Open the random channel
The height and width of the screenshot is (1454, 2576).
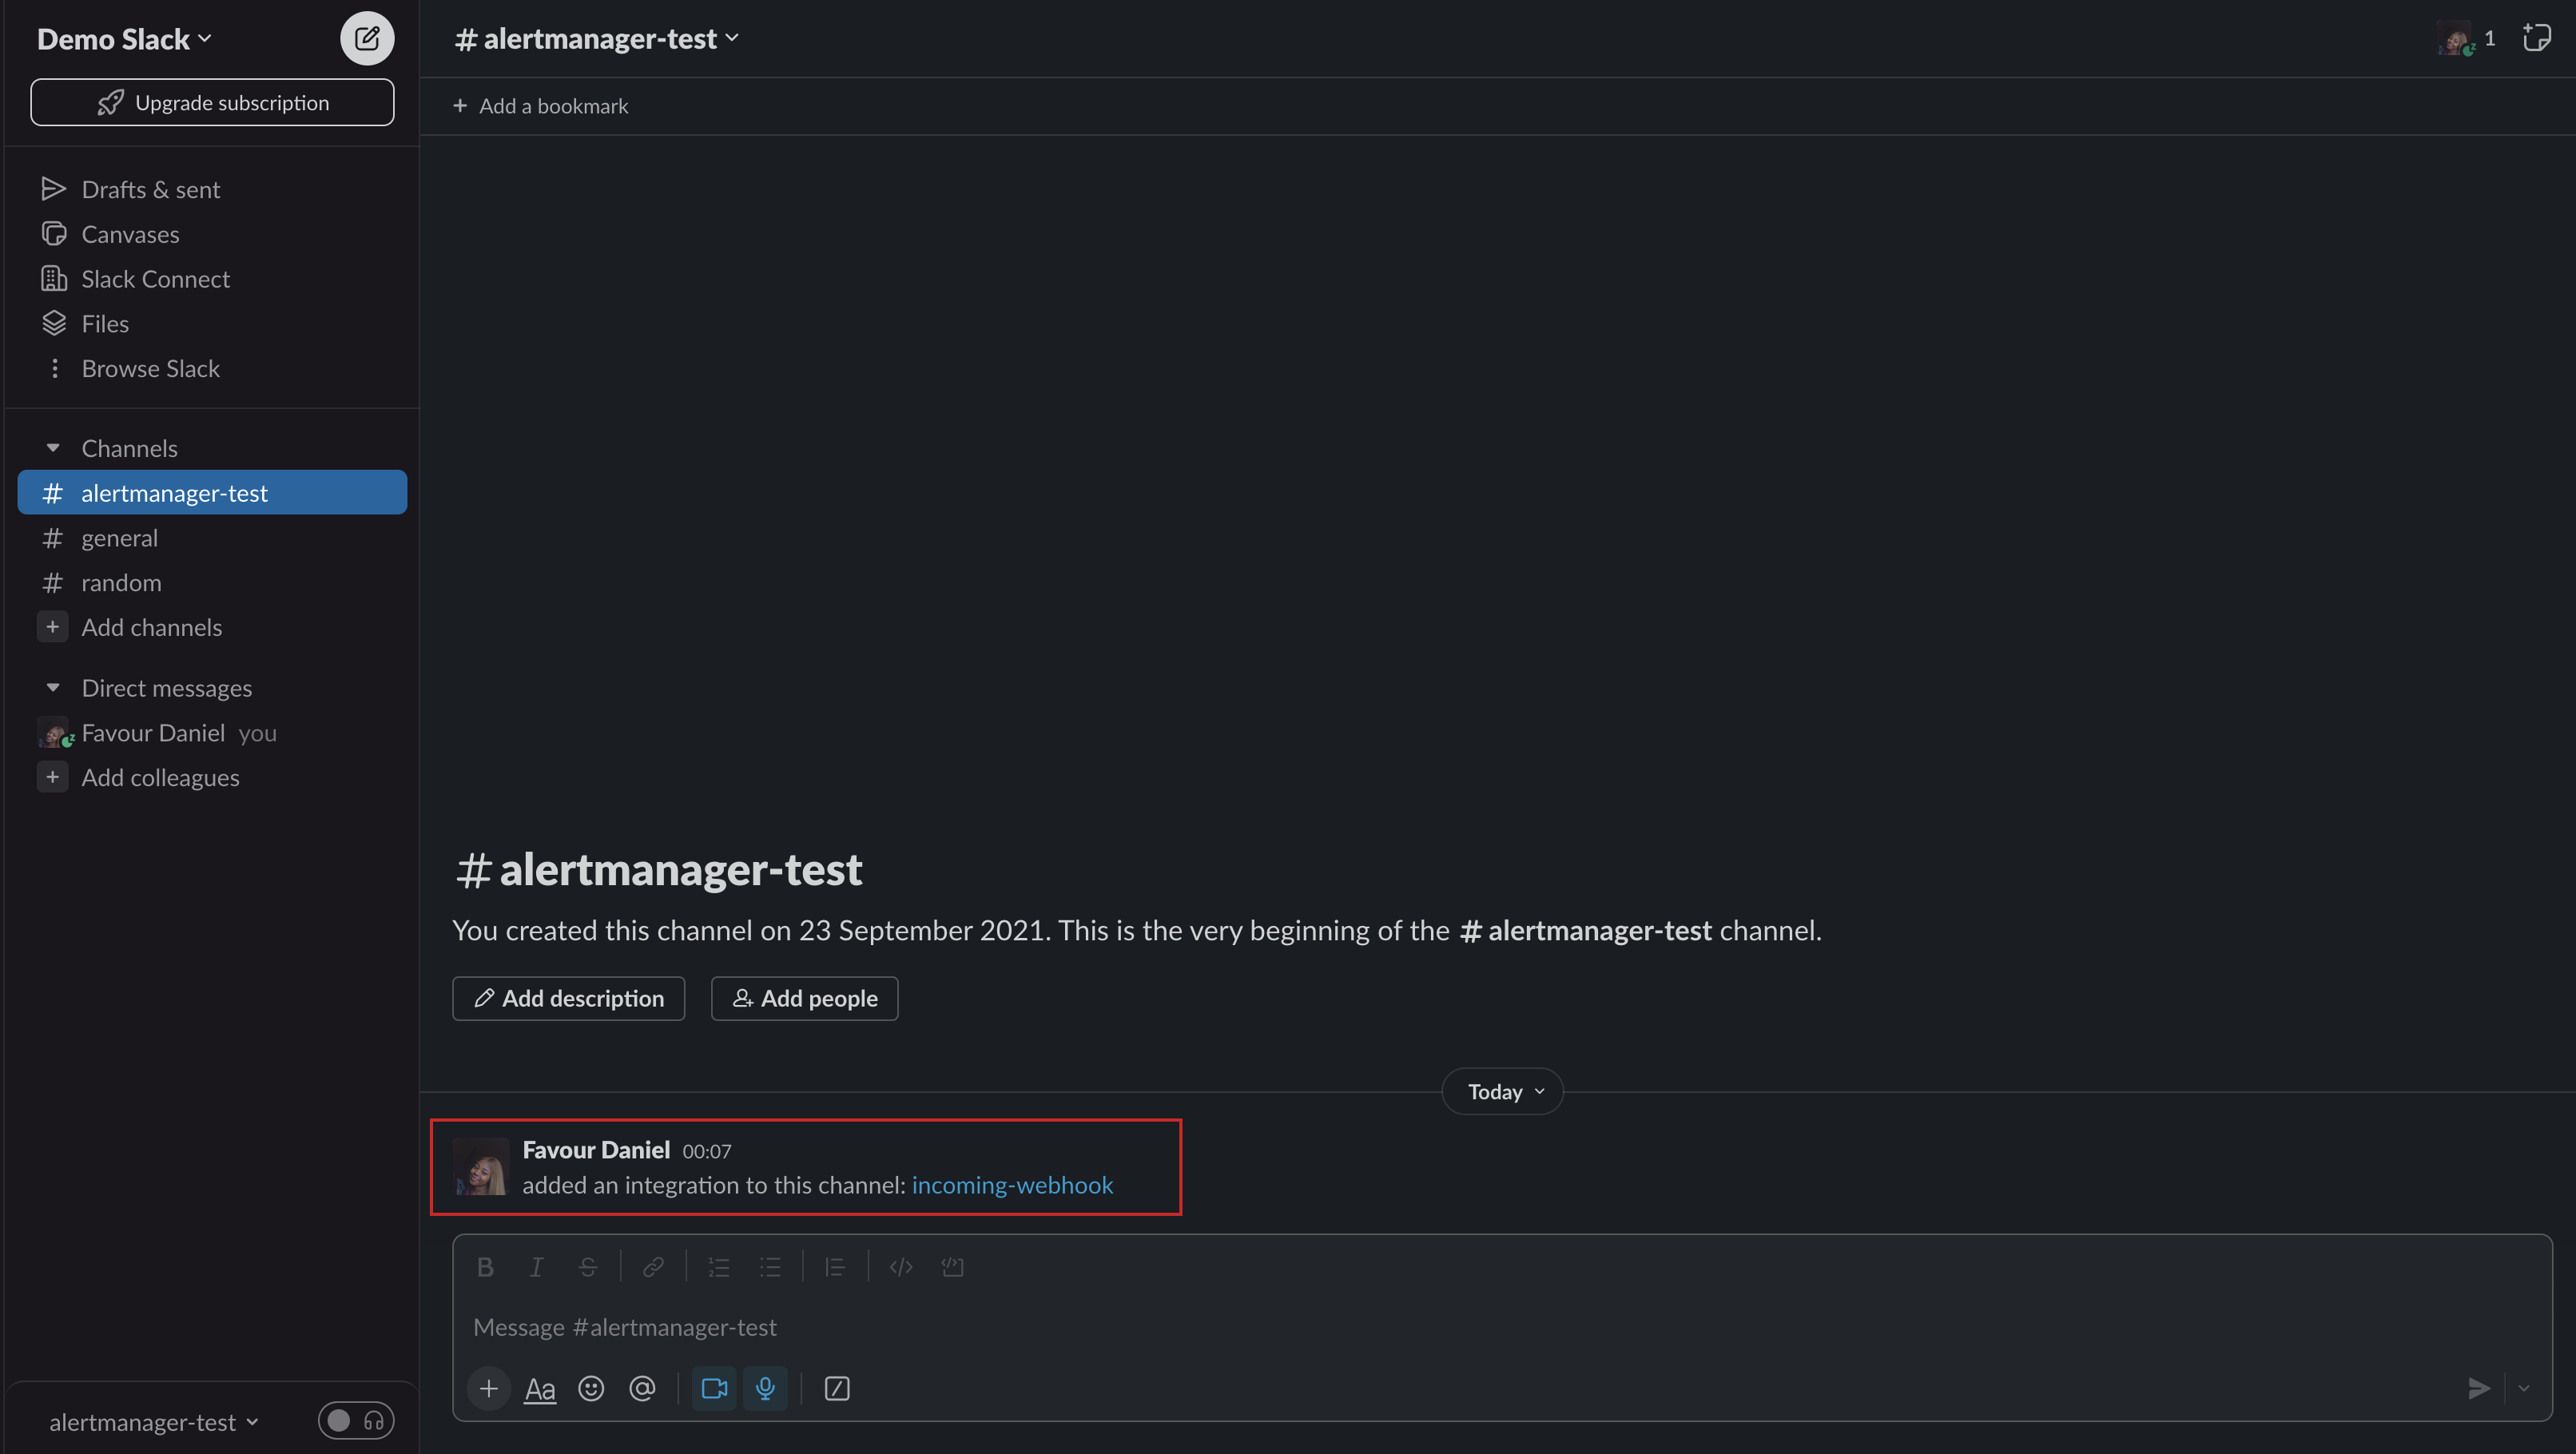pos(212,583)
